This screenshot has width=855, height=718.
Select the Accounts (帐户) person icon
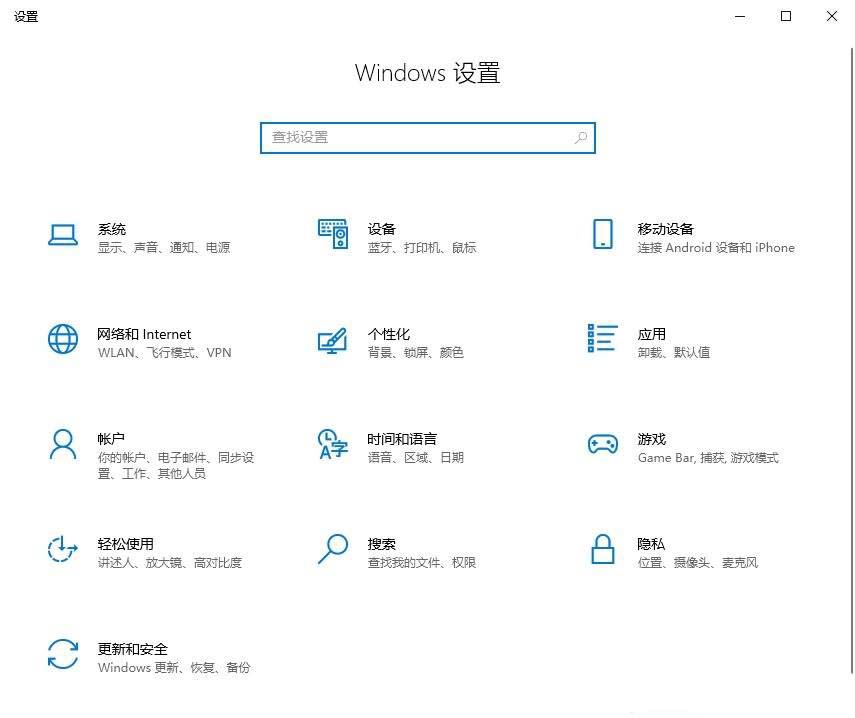tap(63, 444)
